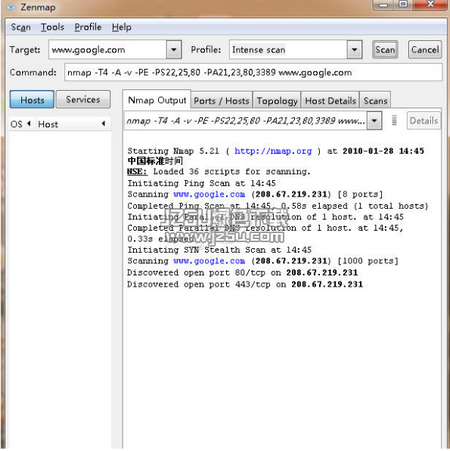Switch to the Nmap Output tab
Viewport: 450px width, 451px height.
(157, 100)
